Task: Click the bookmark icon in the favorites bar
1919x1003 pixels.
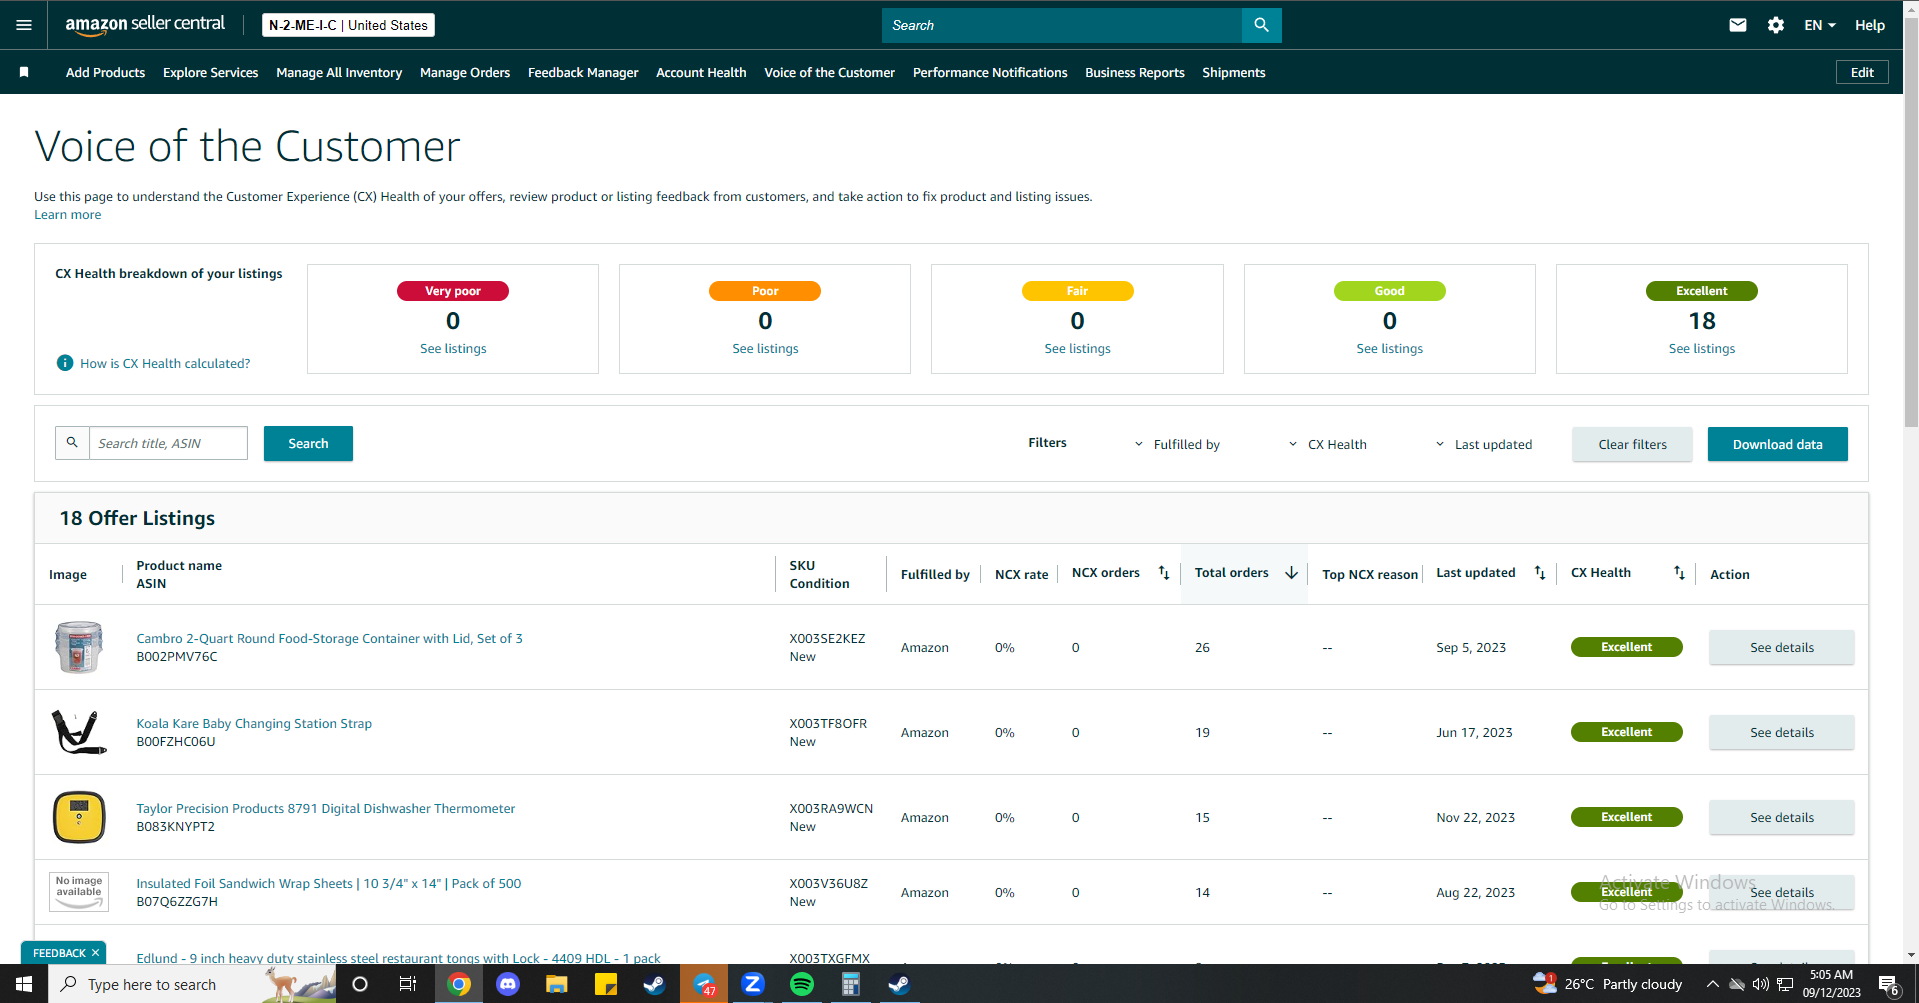Action: [24, 72]
